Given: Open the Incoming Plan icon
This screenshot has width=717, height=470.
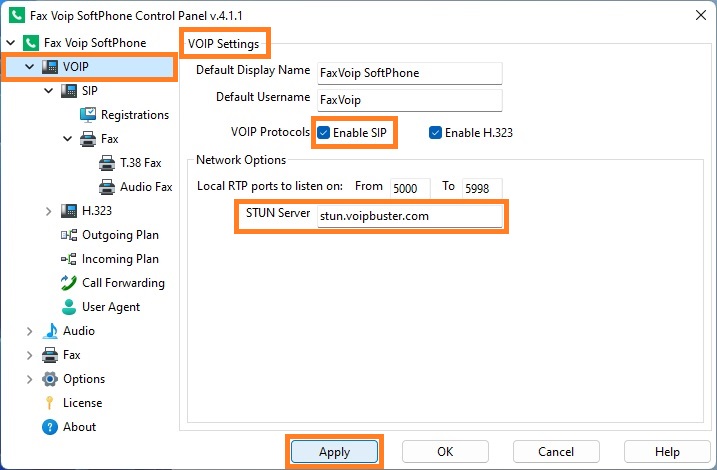Looking at the screenshot, I should coord(69,259).
